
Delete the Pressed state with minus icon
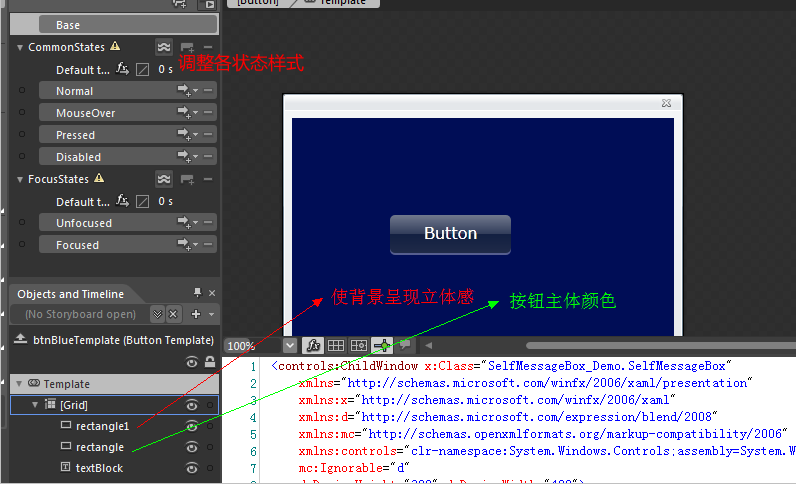[x=208, y=135]
